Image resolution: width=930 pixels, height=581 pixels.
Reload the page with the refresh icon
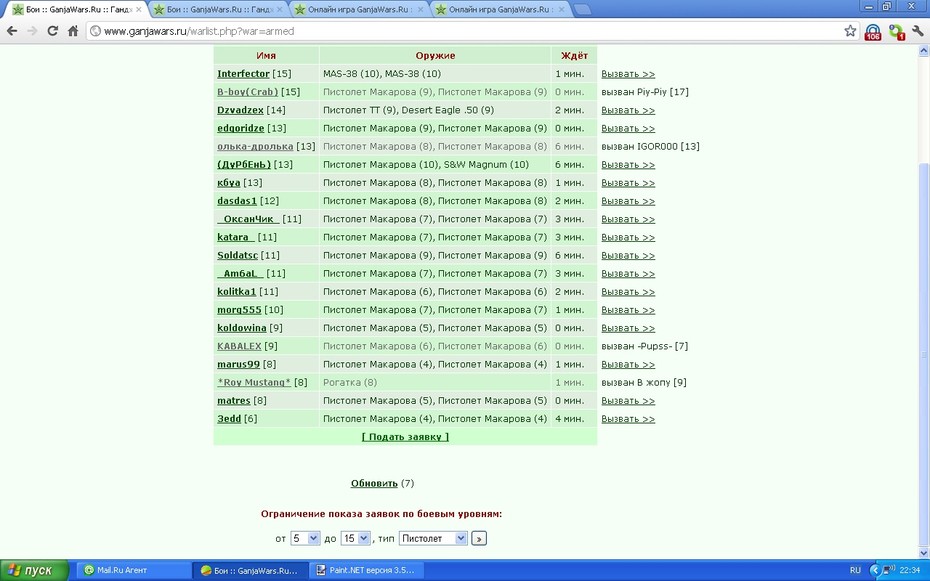52,31
